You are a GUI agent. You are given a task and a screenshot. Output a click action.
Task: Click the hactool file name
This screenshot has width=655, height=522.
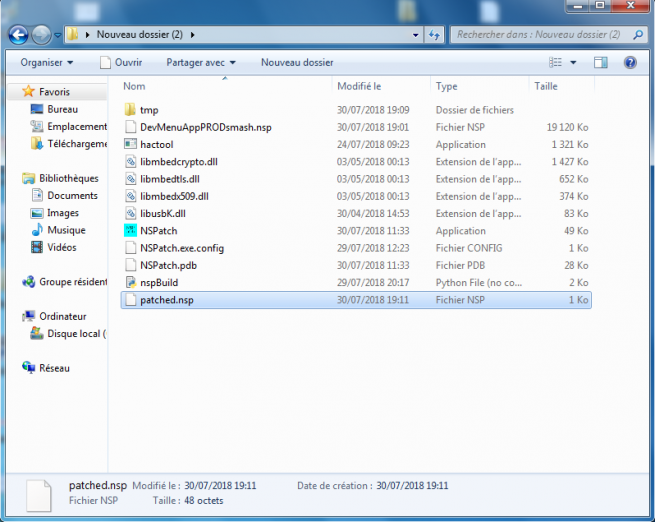click(x=157, y=144)
